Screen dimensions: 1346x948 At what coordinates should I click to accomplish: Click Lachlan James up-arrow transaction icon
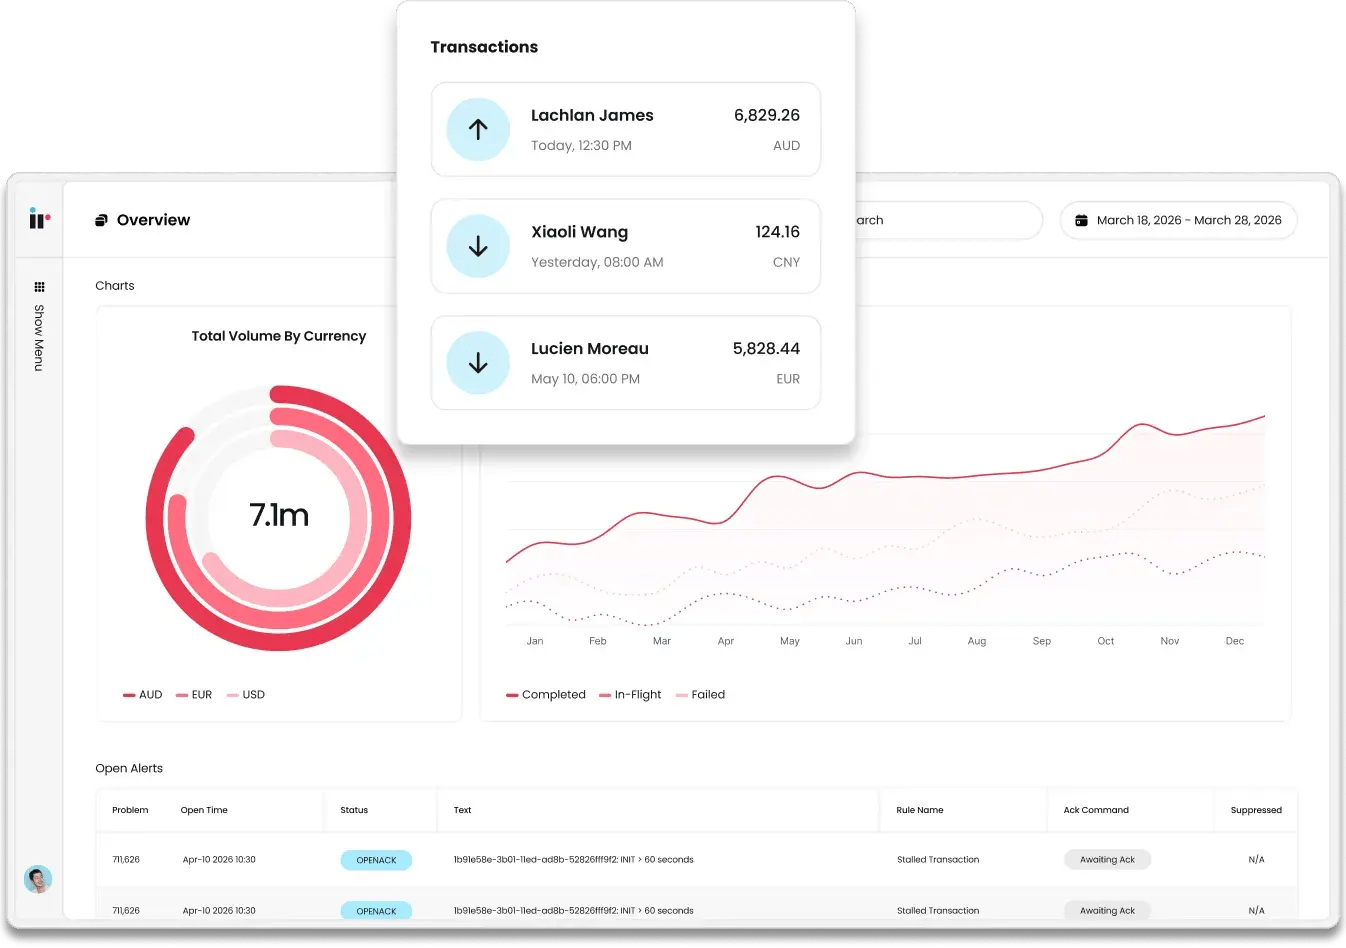(x=478, y=130)
